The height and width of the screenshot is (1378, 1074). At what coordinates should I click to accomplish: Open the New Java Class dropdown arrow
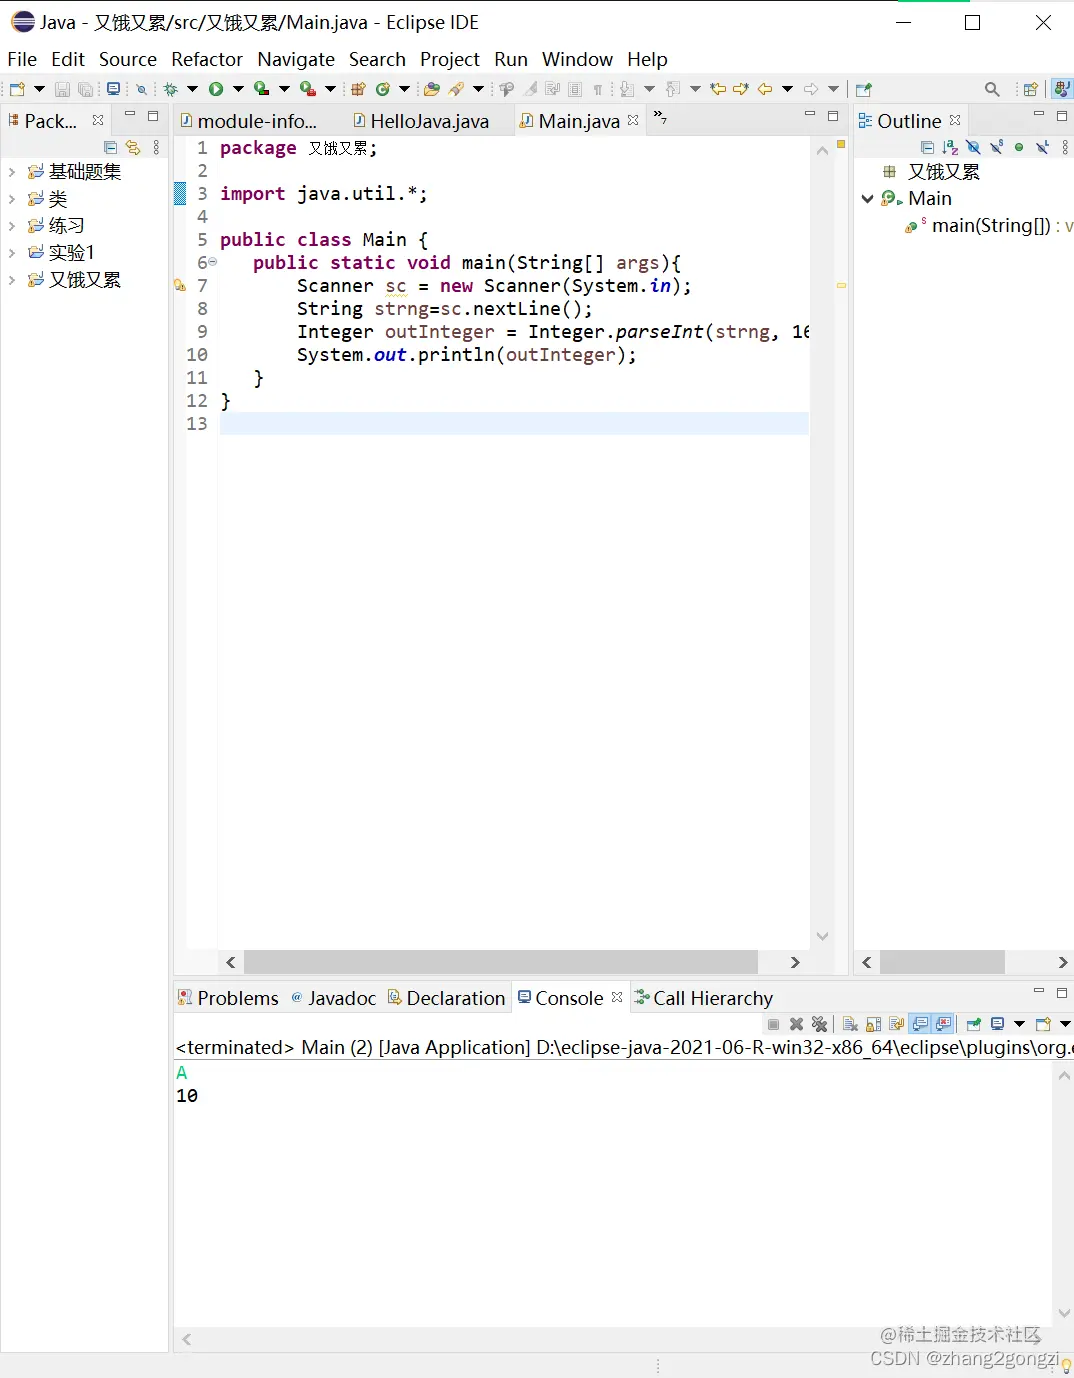[405, 89]
